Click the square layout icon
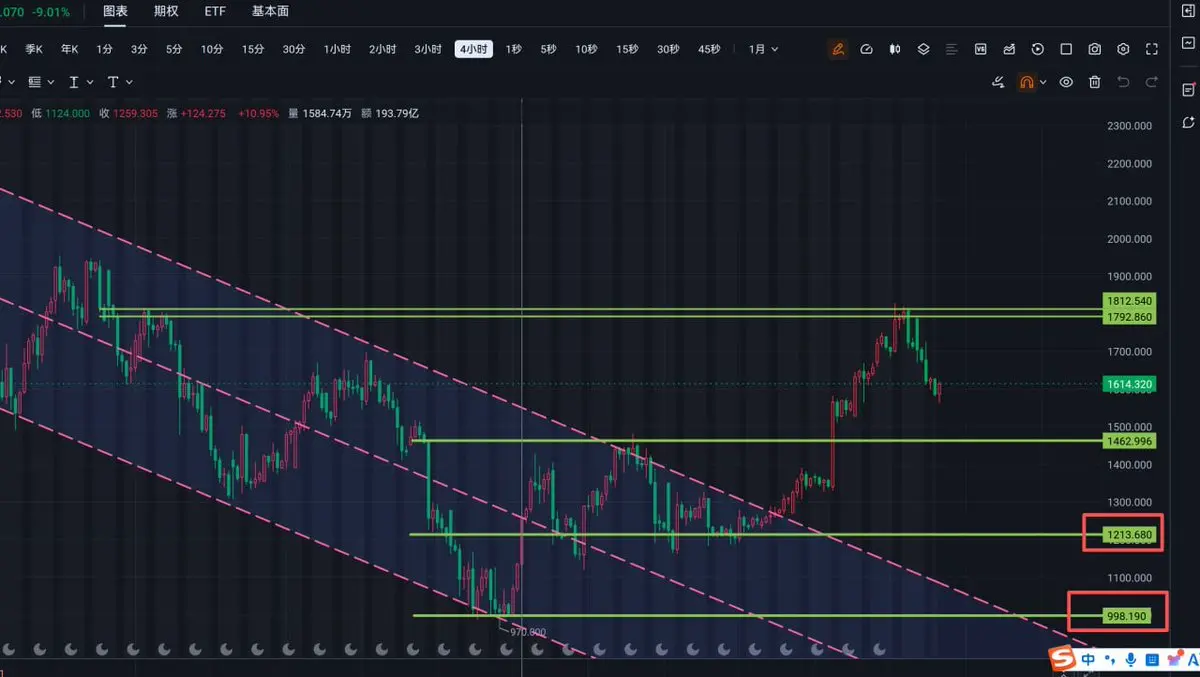Image resolution: width=1200 pixels, height=677 pixels. [1066, 49]
